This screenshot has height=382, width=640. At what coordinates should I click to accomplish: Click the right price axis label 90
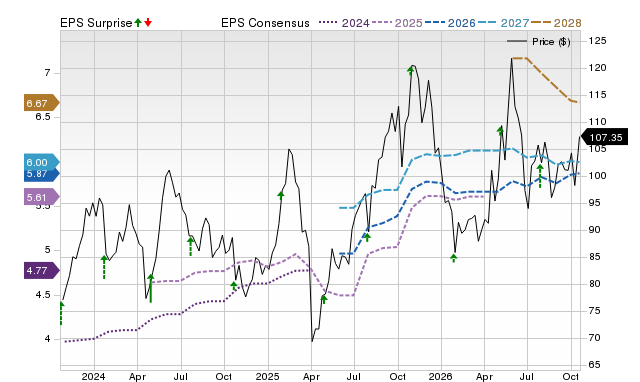coord(595,230)
